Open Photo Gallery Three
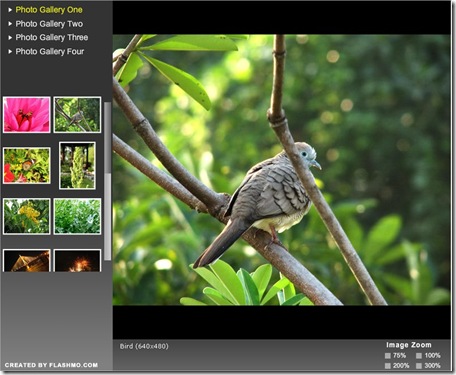The width and height of the screenshot is (456, 375). tap(52, 37)
